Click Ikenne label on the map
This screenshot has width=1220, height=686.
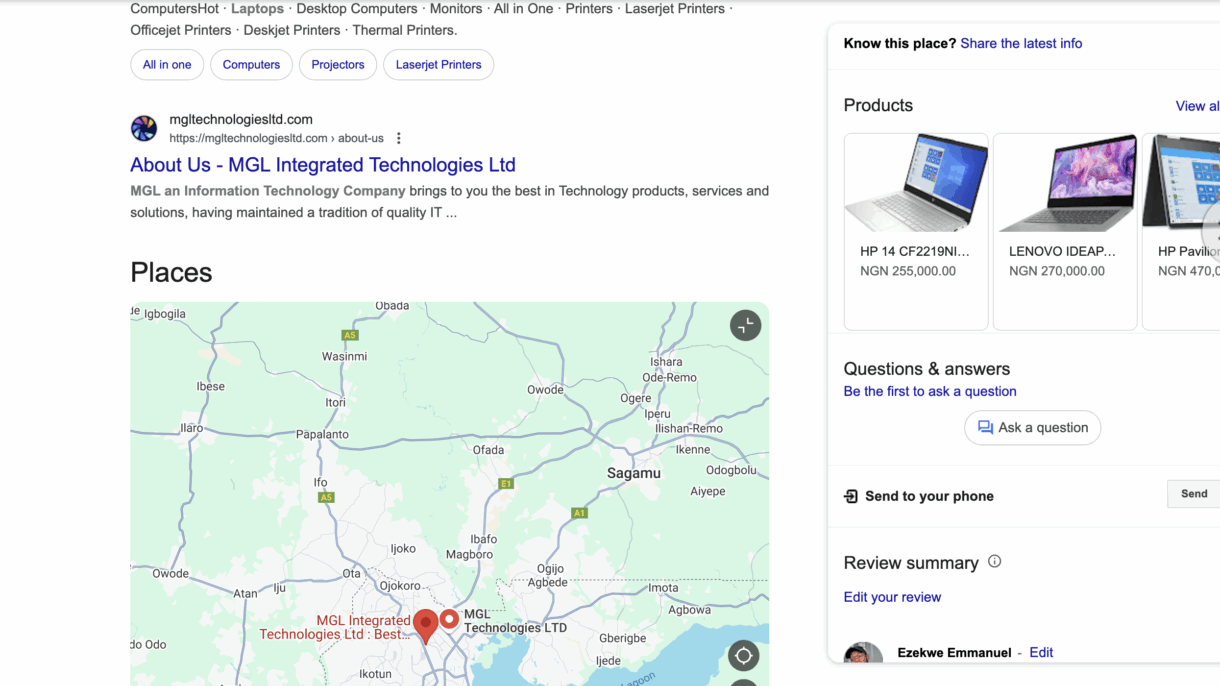(x=693, y=450)
